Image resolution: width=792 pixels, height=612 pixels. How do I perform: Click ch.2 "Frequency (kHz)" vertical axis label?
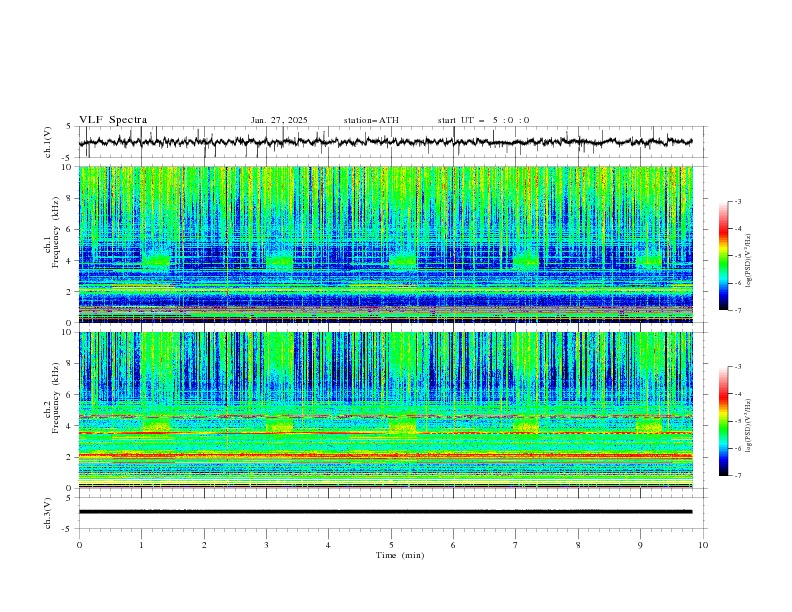tap(56, 398)
